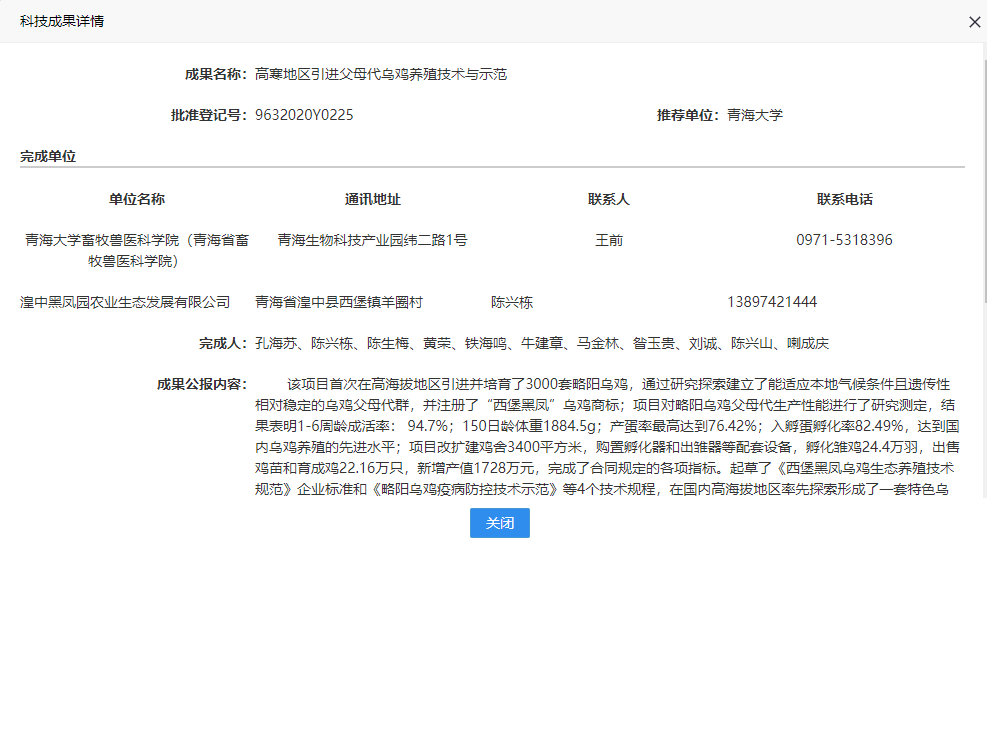Select the 湟中黑凤园农业生态发展有限公司 row

click(x=125, y=302)
